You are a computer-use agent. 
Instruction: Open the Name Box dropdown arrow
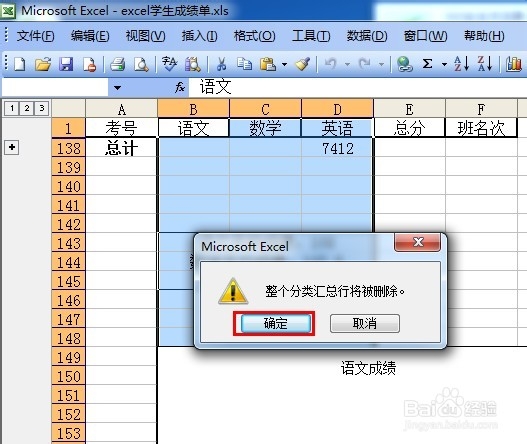click(x=117, y=88)
